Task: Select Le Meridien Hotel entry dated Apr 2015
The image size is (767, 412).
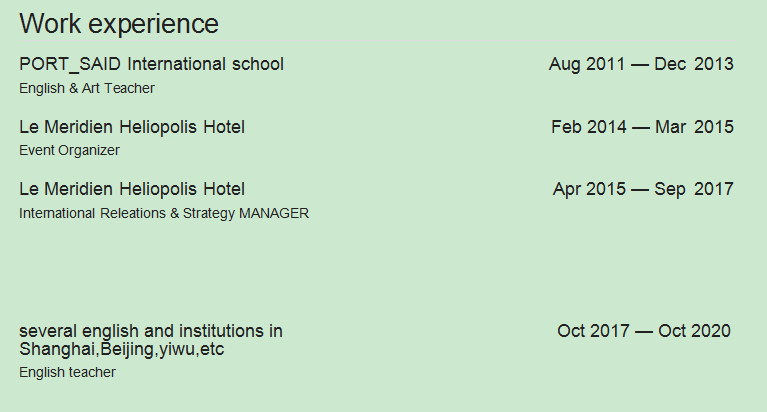Action: click(132, 189)
